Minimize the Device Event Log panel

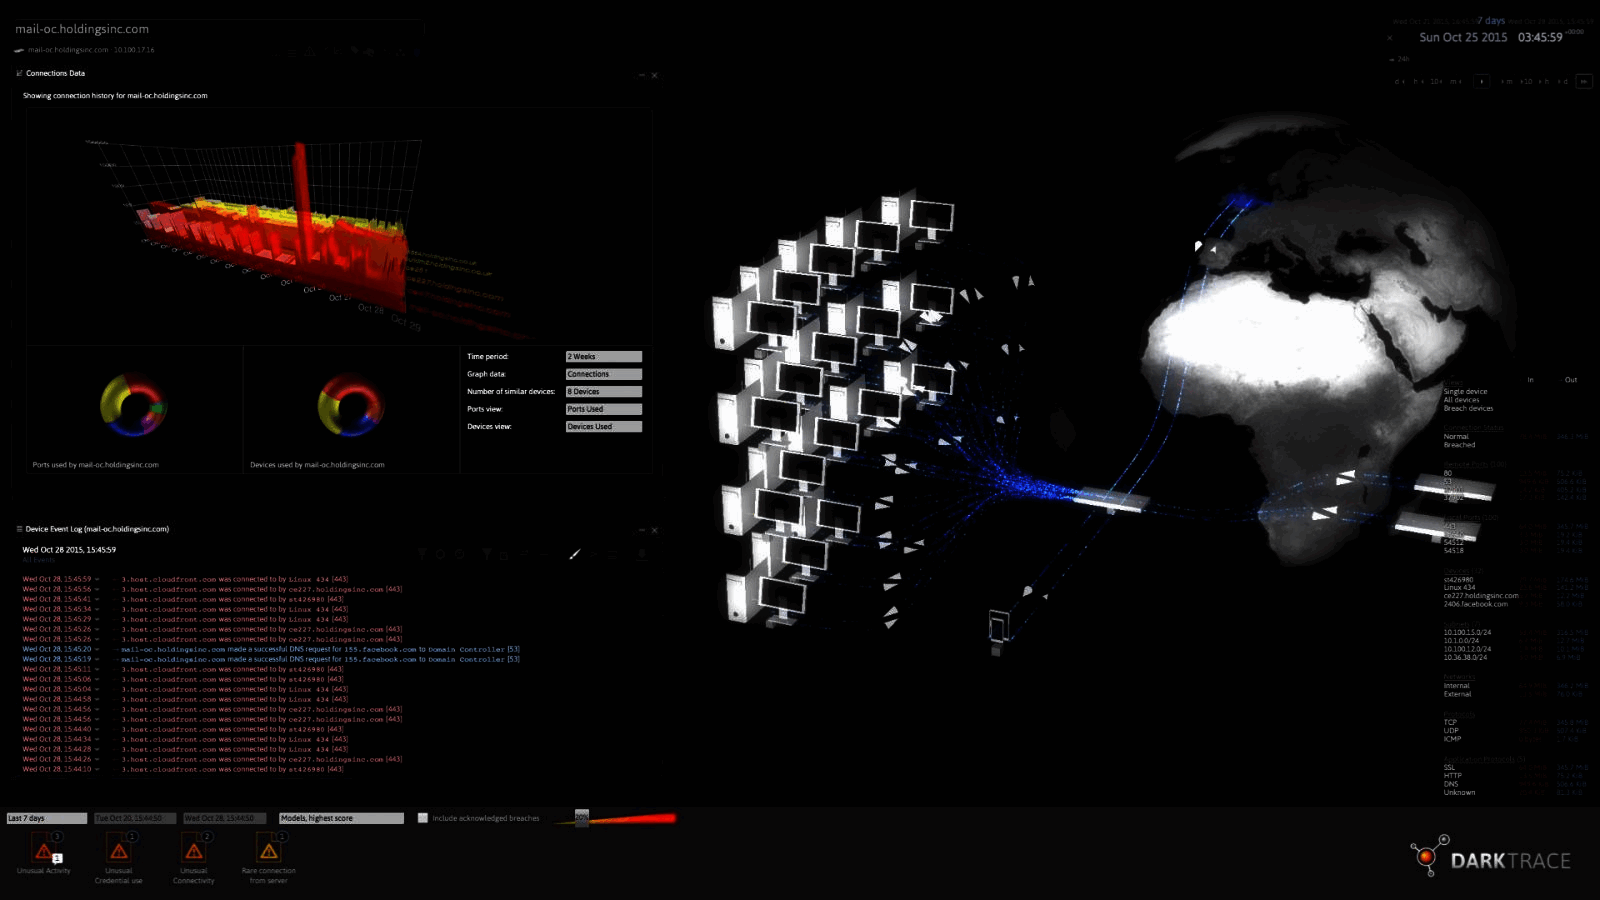pyautogui.click(x=642, y=530)
